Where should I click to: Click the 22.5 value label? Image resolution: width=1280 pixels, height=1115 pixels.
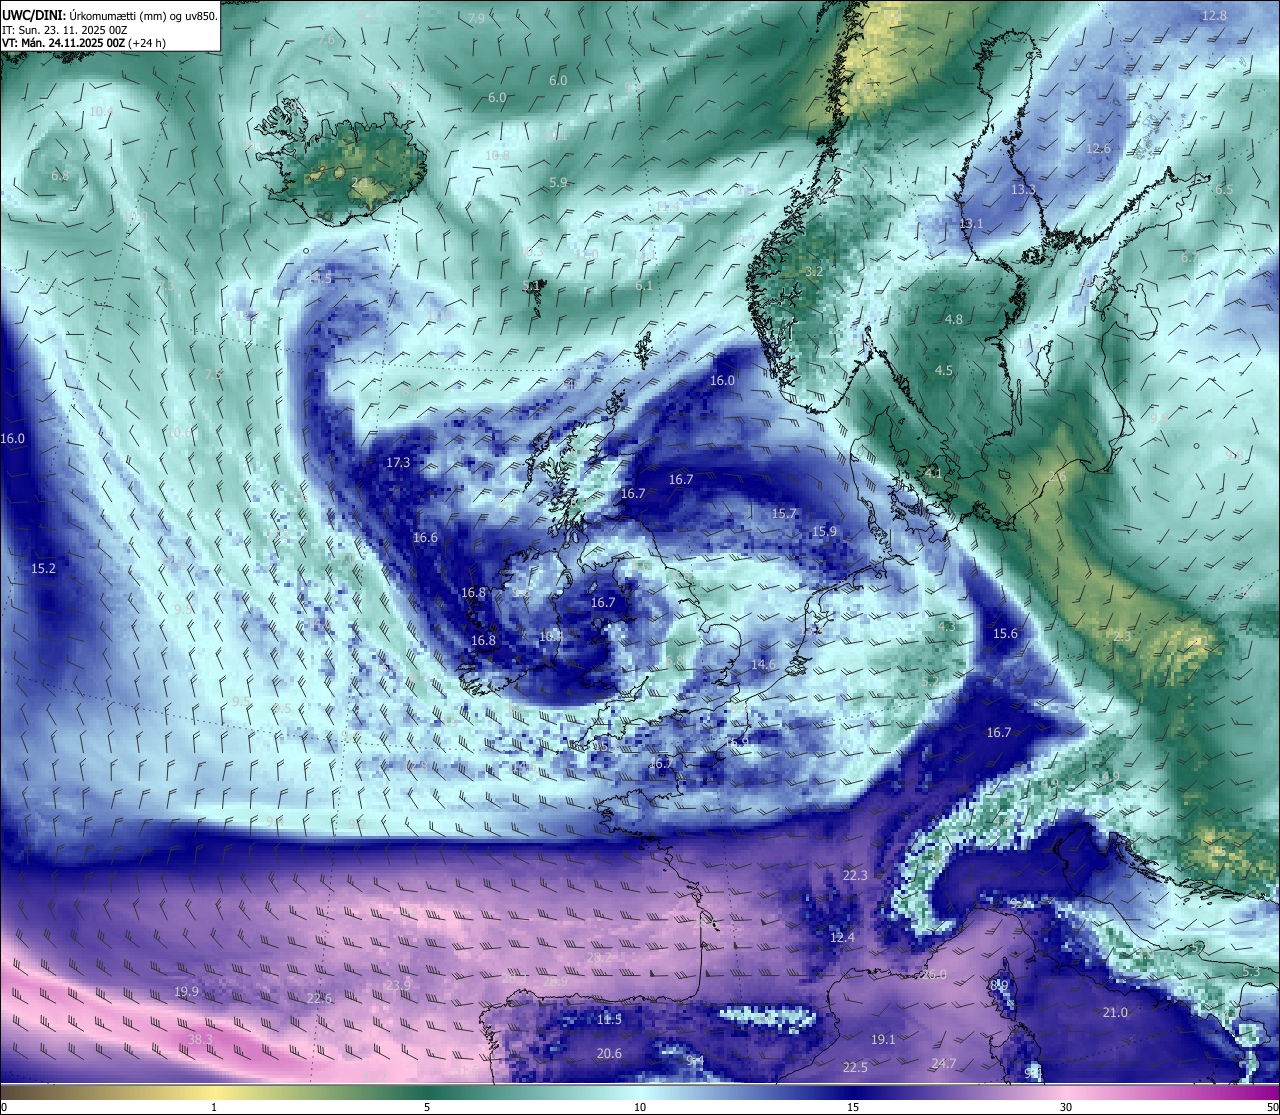coord(855,1067)
